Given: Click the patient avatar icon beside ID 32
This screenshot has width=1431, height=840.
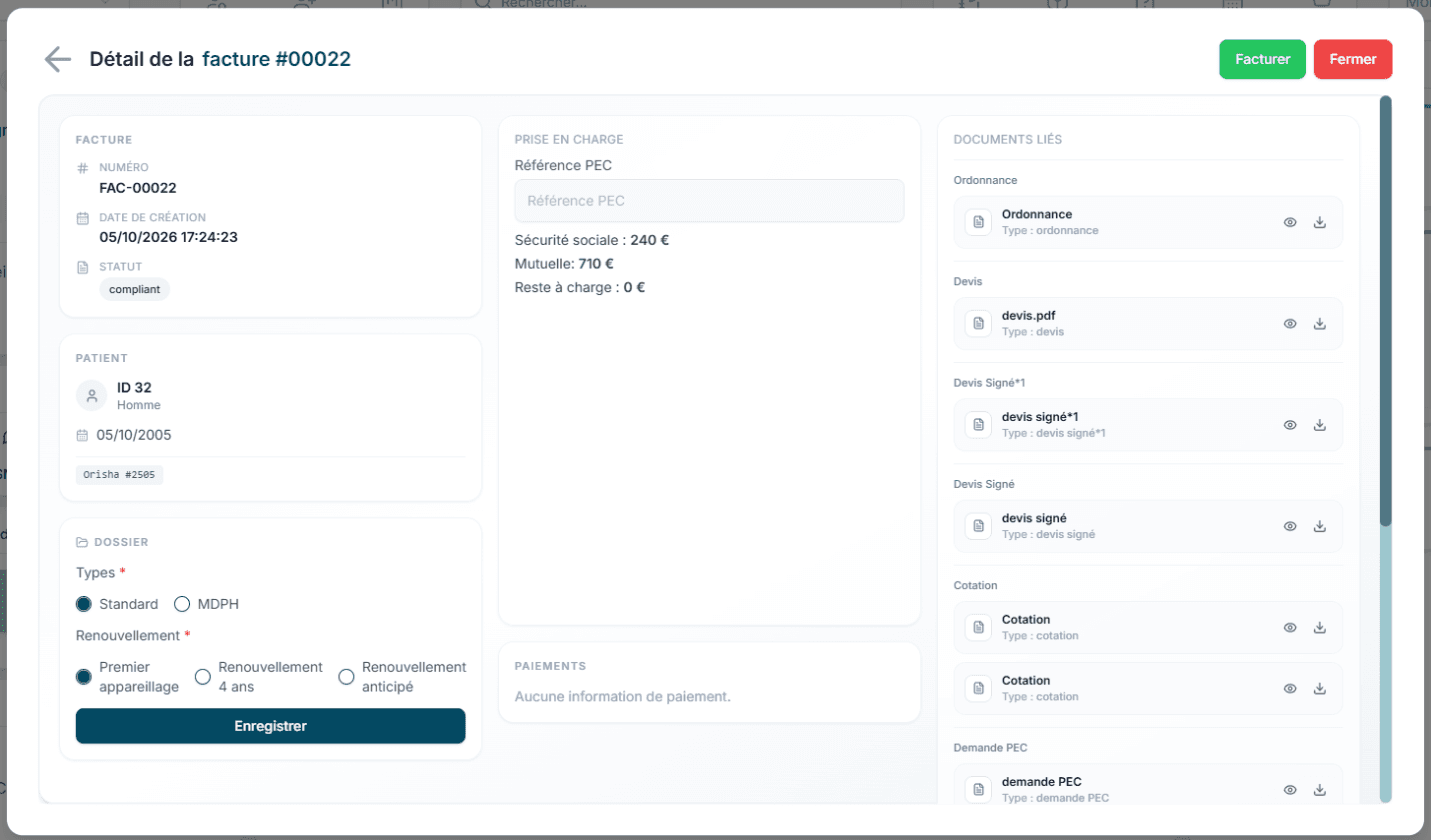Looking at the screenshot, I should pos(92,396).
